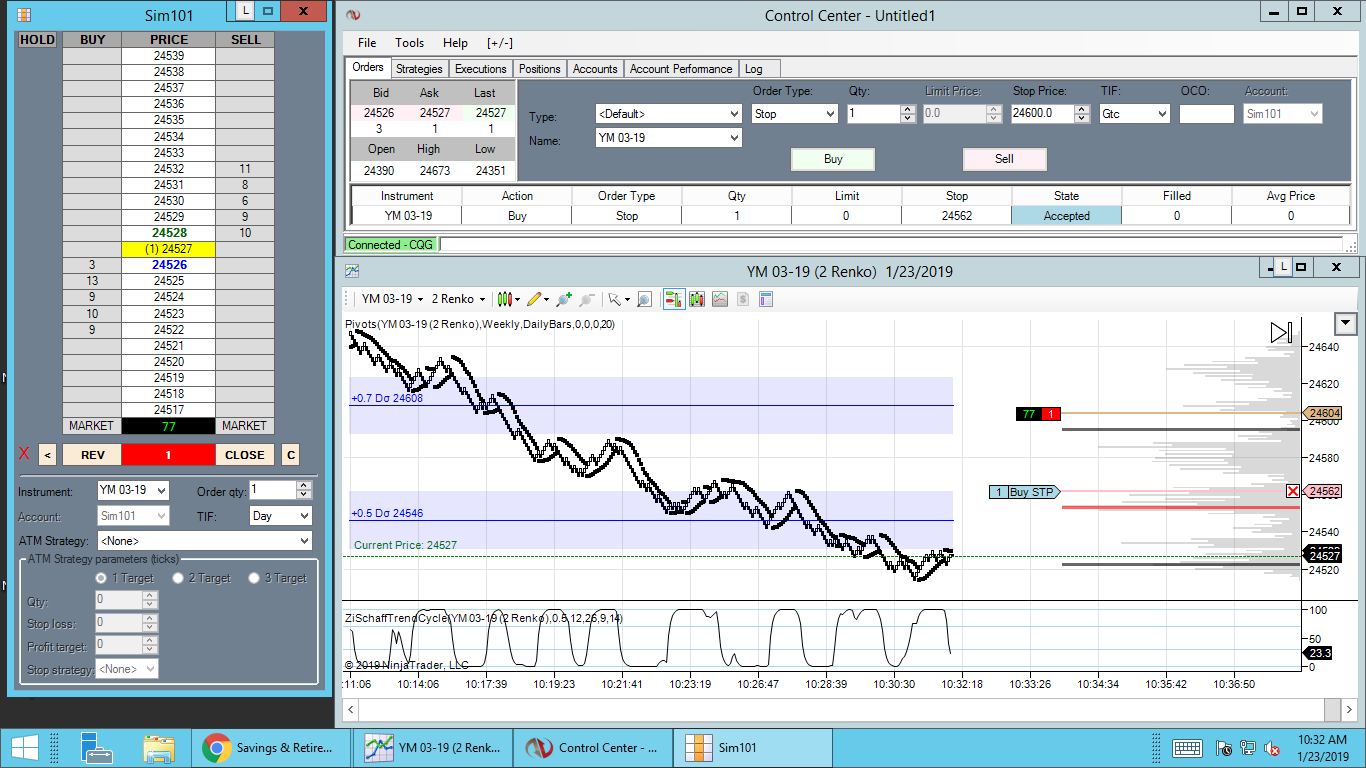Image resolution: width=1366 pixels, height=768 pixels.
Task: Click price row 24532 in SuperDOM
Action: (168, 169)
